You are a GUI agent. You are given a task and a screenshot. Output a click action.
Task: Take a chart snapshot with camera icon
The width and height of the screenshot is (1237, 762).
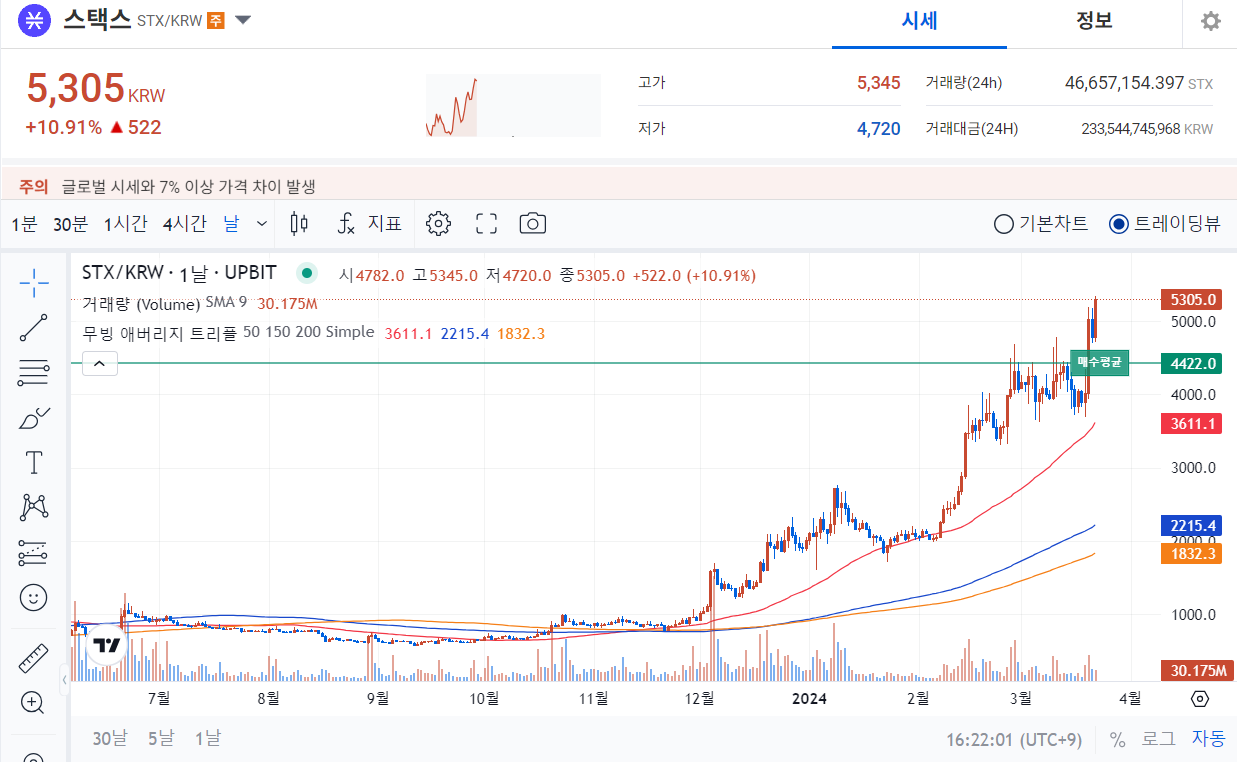coord(533,223)
